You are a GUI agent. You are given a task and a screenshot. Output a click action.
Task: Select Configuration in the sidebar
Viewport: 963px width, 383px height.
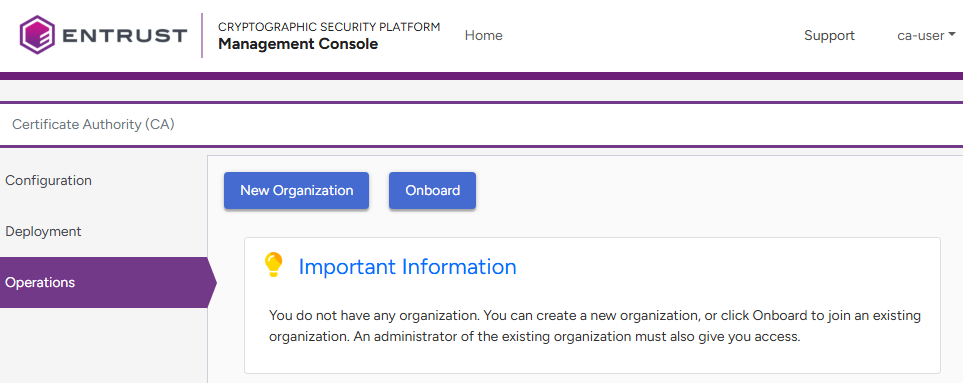[x=49, y=180]
